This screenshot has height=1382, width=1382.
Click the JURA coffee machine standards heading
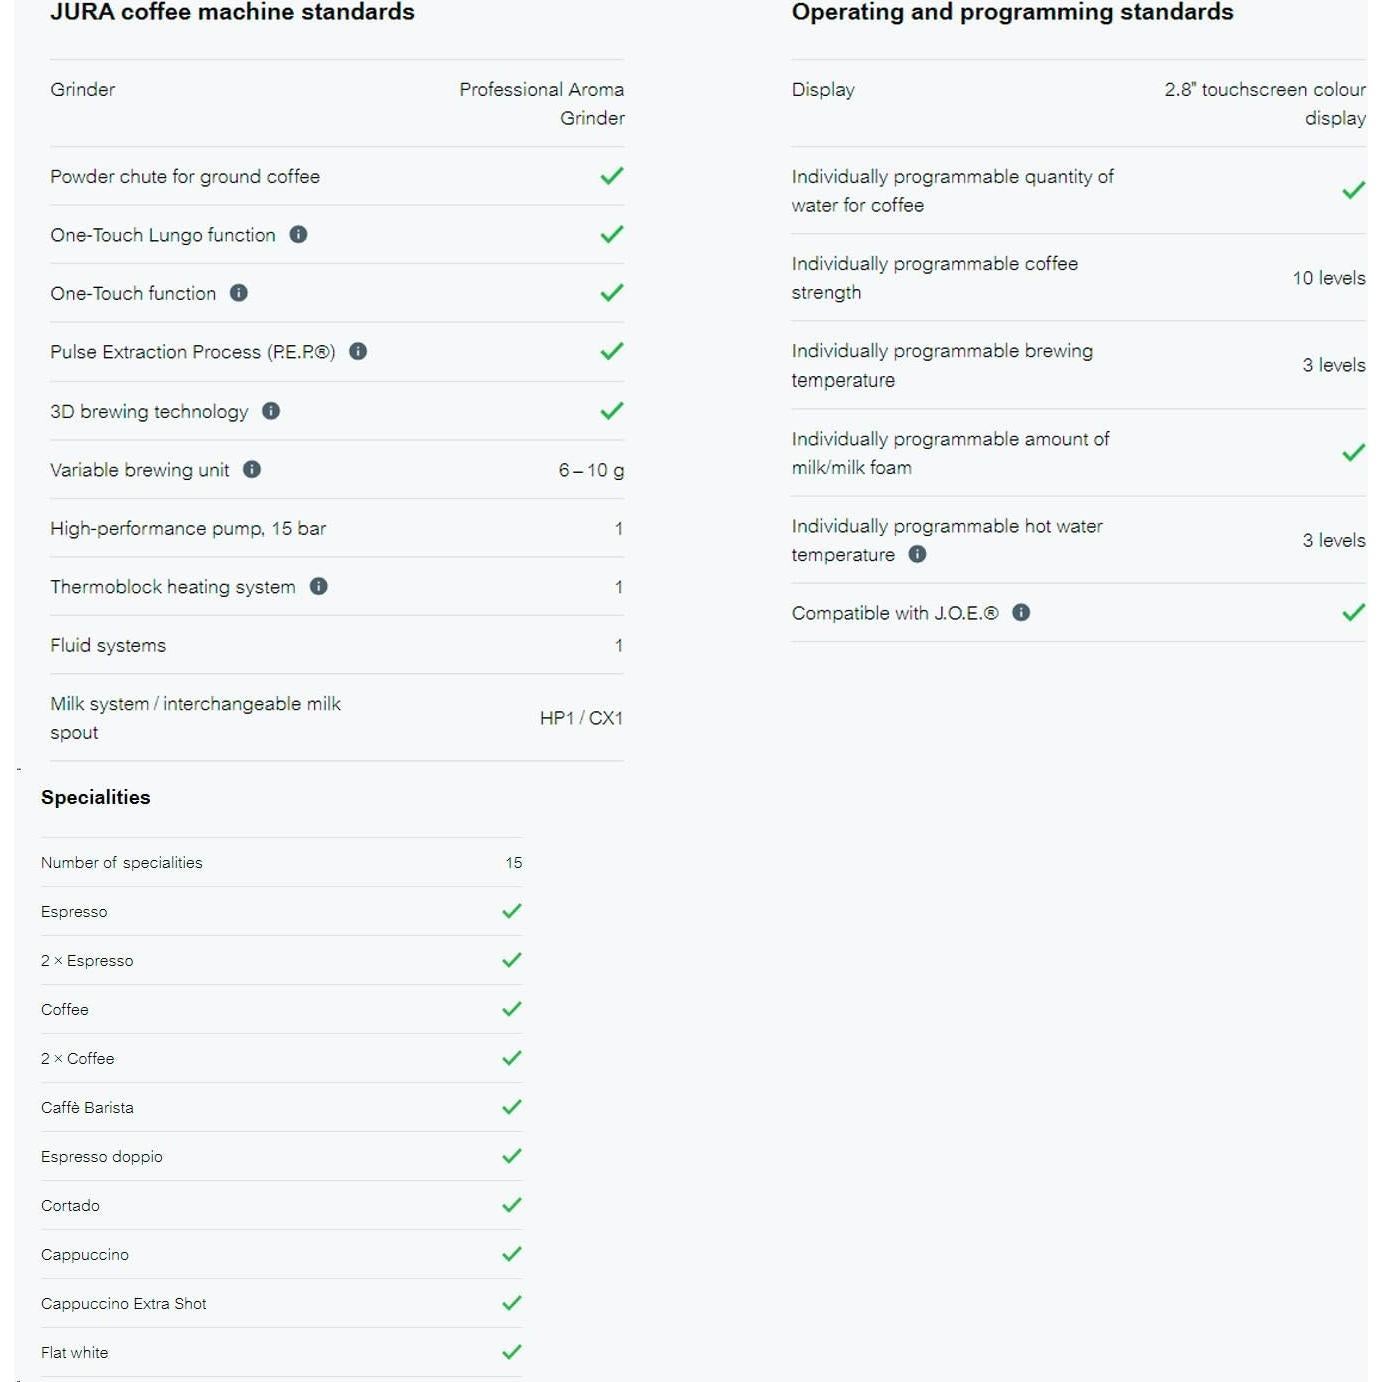[x=232, y=12]
